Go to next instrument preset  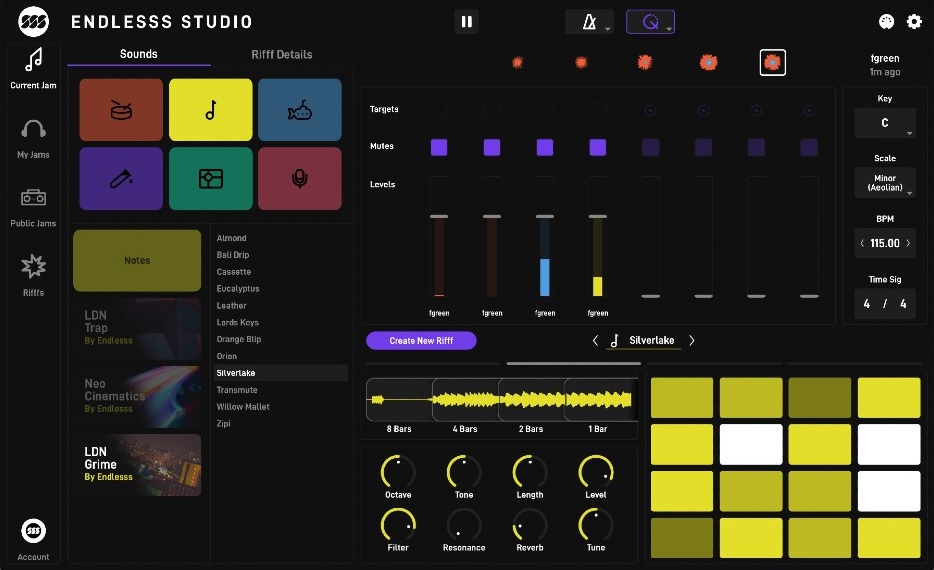692,340
